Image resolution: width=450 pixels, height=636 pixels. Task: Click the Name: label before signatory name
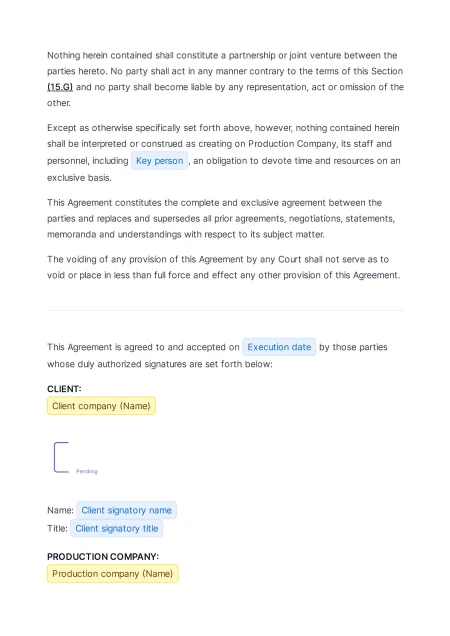pos(60,510)
